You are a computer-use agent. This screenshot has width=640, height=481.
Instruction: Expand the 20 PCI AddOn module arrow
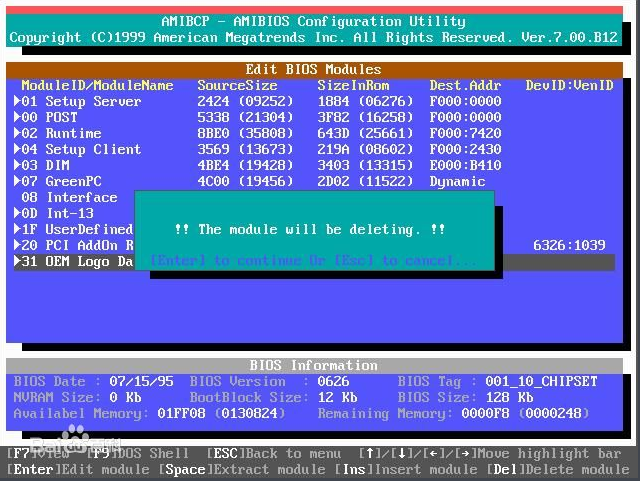[17, 245]
